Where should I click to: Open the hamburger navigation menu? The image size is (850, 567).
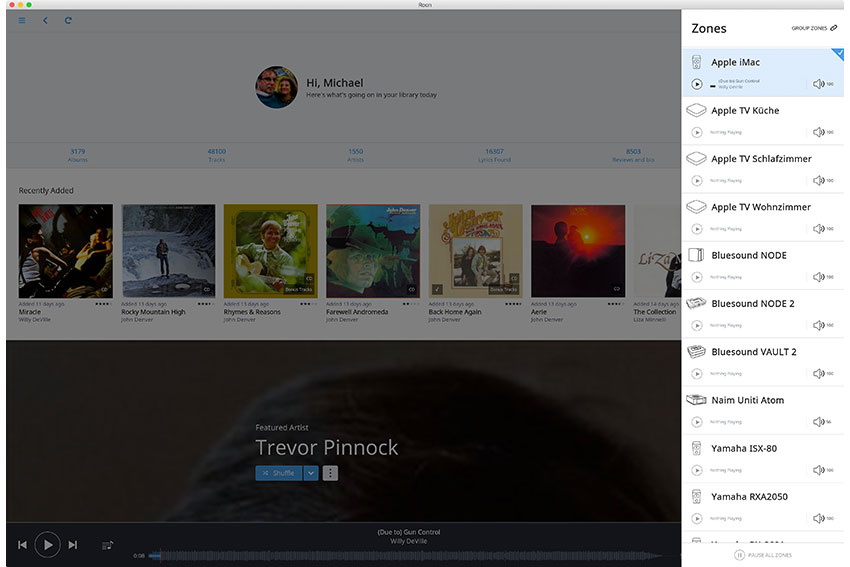click(22, 21)
